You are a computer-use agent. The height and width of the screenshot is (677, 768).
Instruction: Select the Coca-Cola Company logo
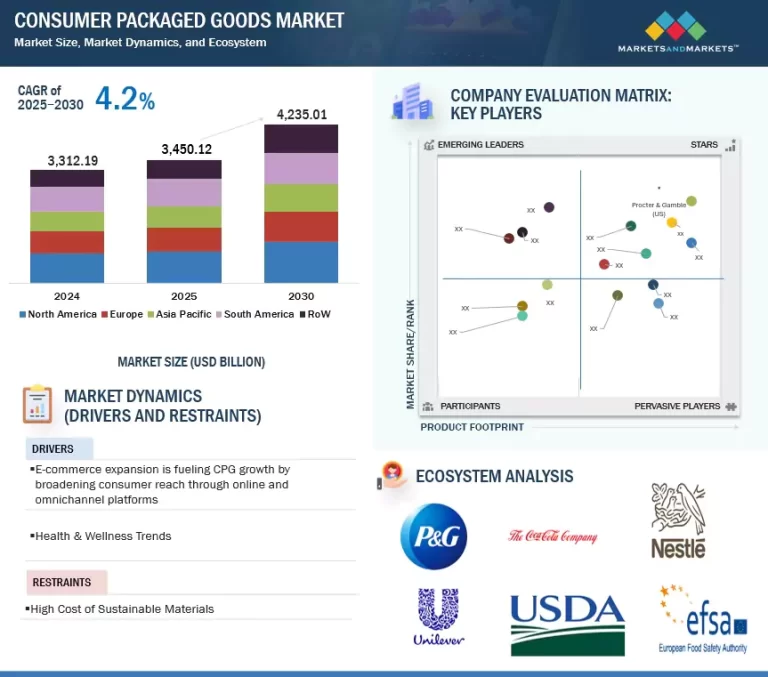[551, 536]
